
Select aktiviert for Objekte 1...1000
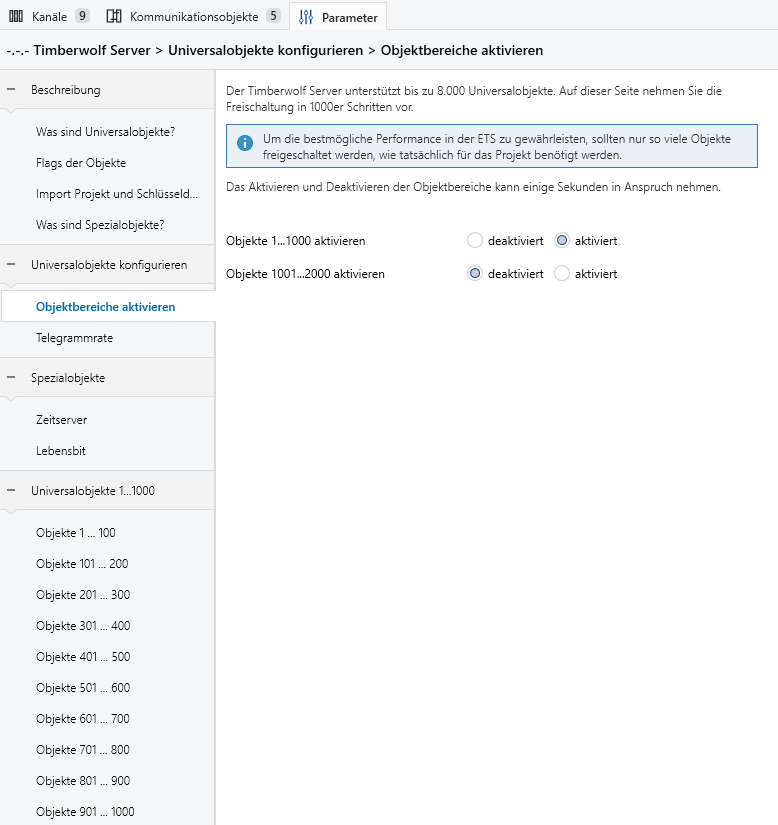click(562, 240)
